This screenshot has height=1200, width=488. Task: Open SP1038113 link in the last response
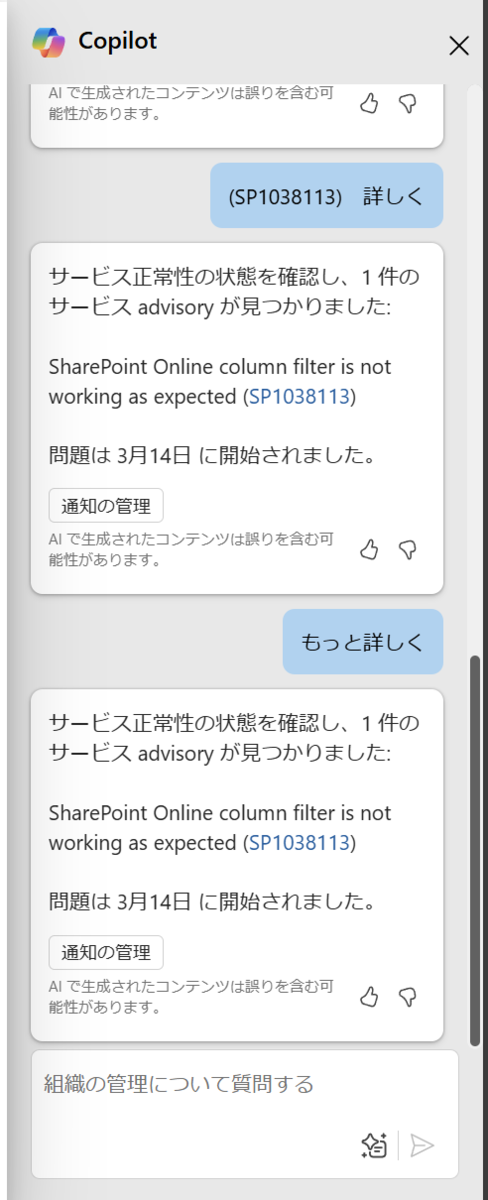(299, 842)
